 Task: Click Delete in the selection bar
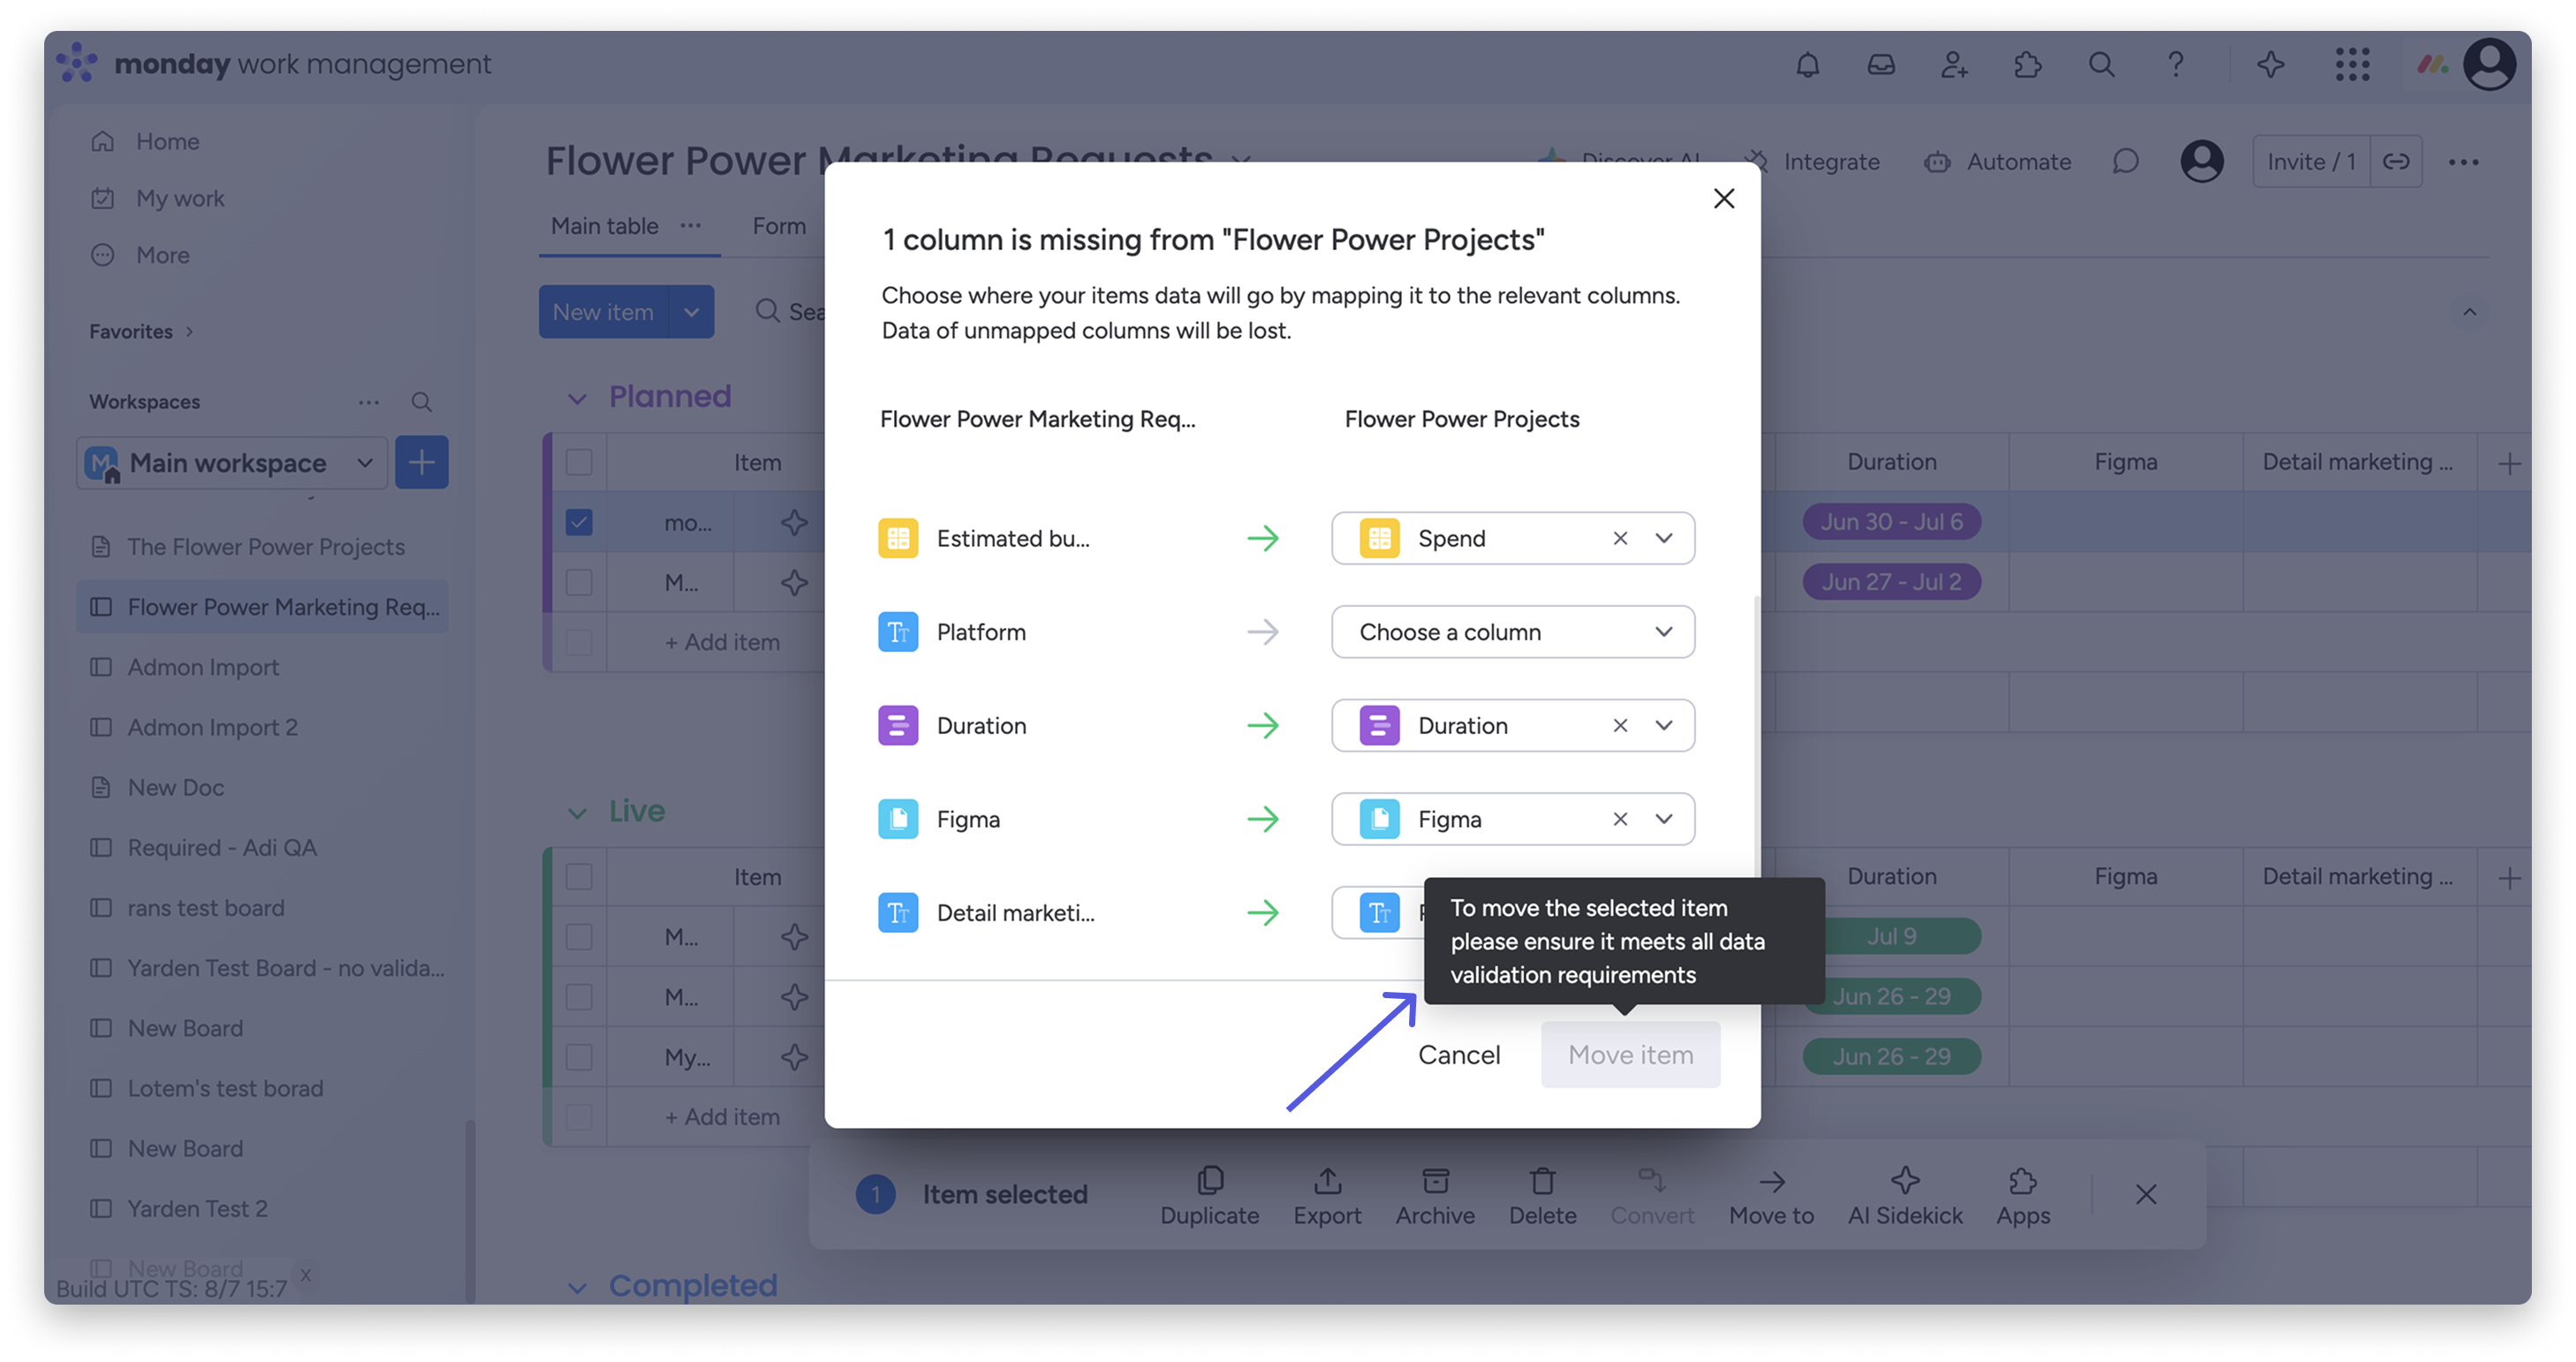coord(1542,1196)
